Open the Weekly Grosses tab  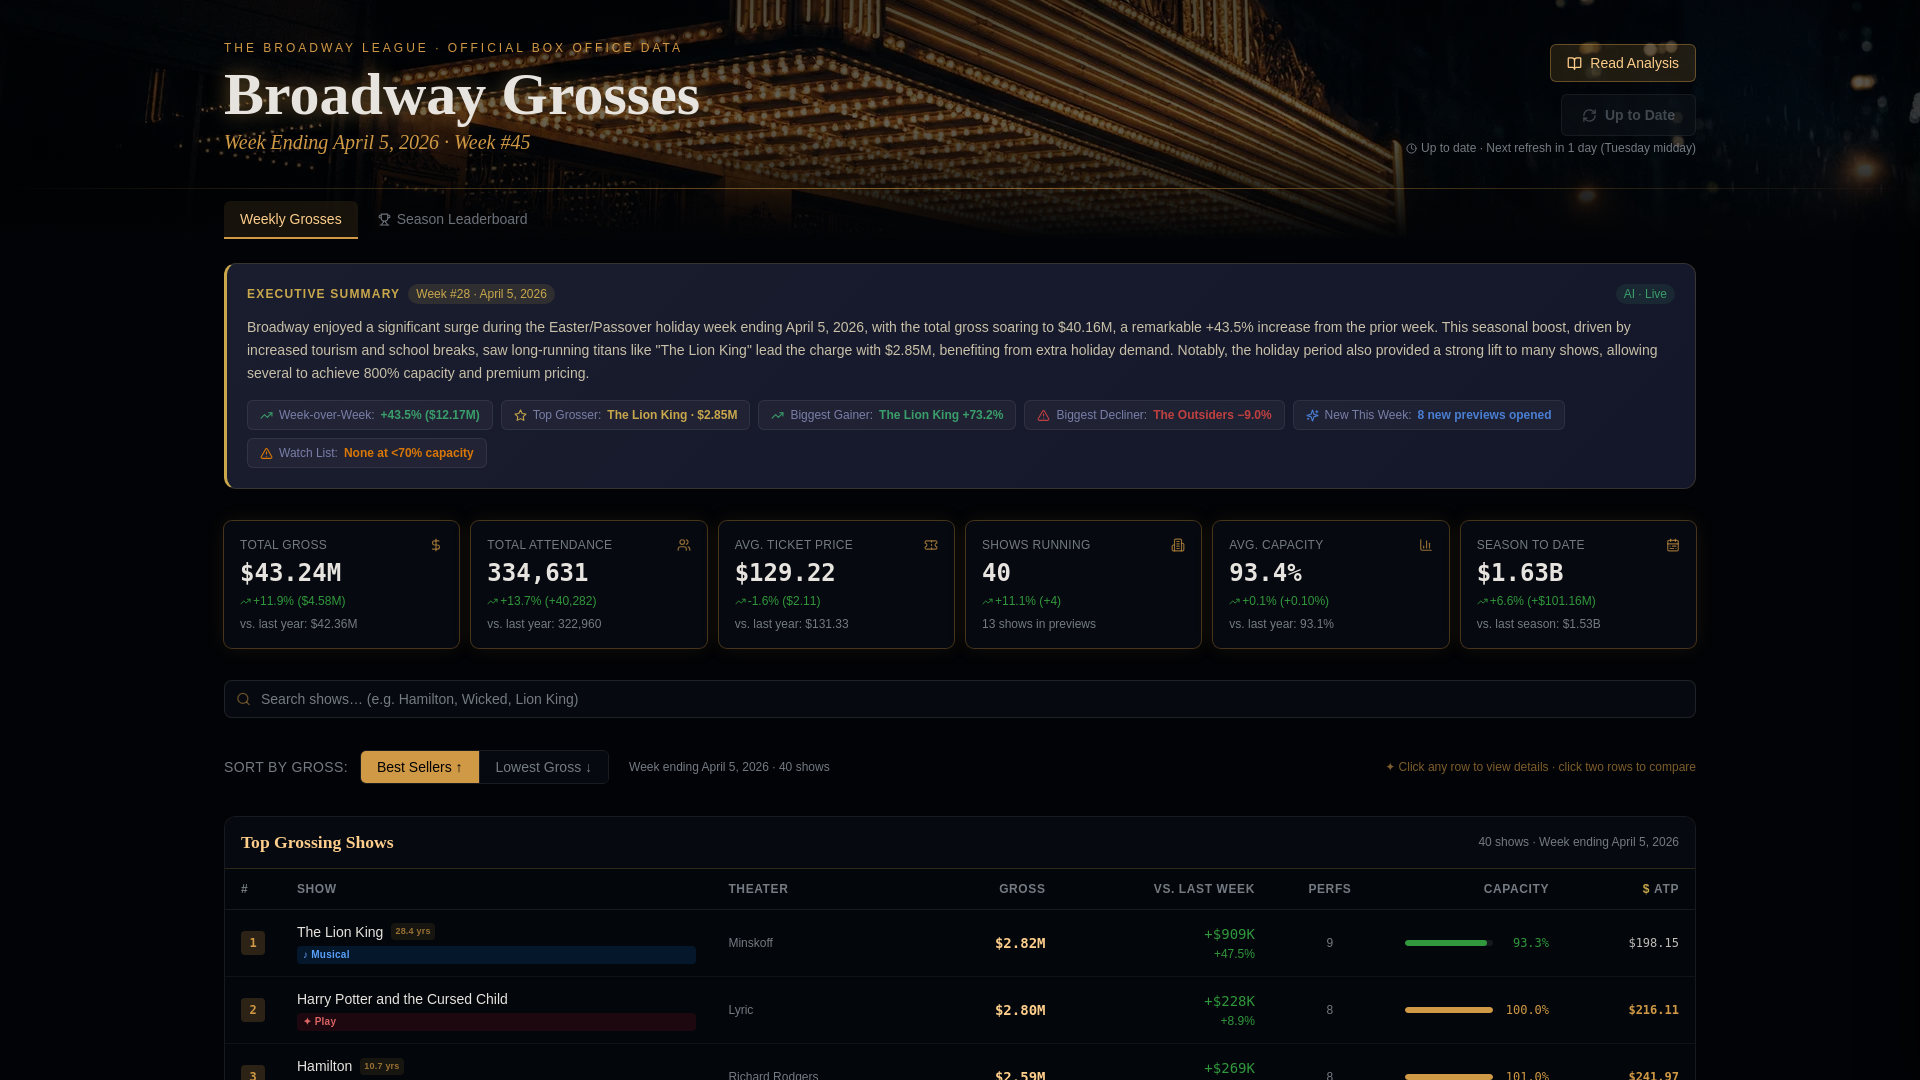[291, 220]
